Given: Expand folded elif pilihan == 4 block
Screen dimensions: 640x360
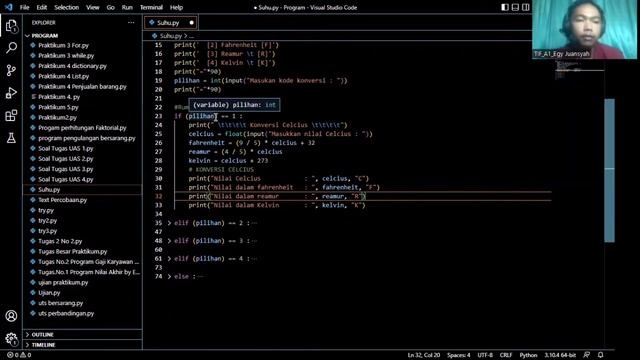Looking at the screenshot, I should (169, 259).
